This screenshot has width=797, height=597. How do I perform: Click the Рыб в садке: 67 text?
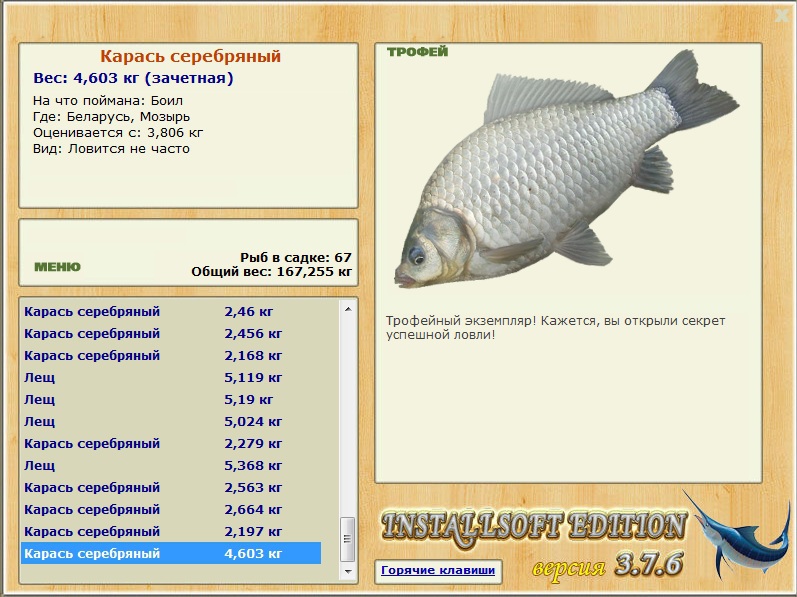point(296,258)
